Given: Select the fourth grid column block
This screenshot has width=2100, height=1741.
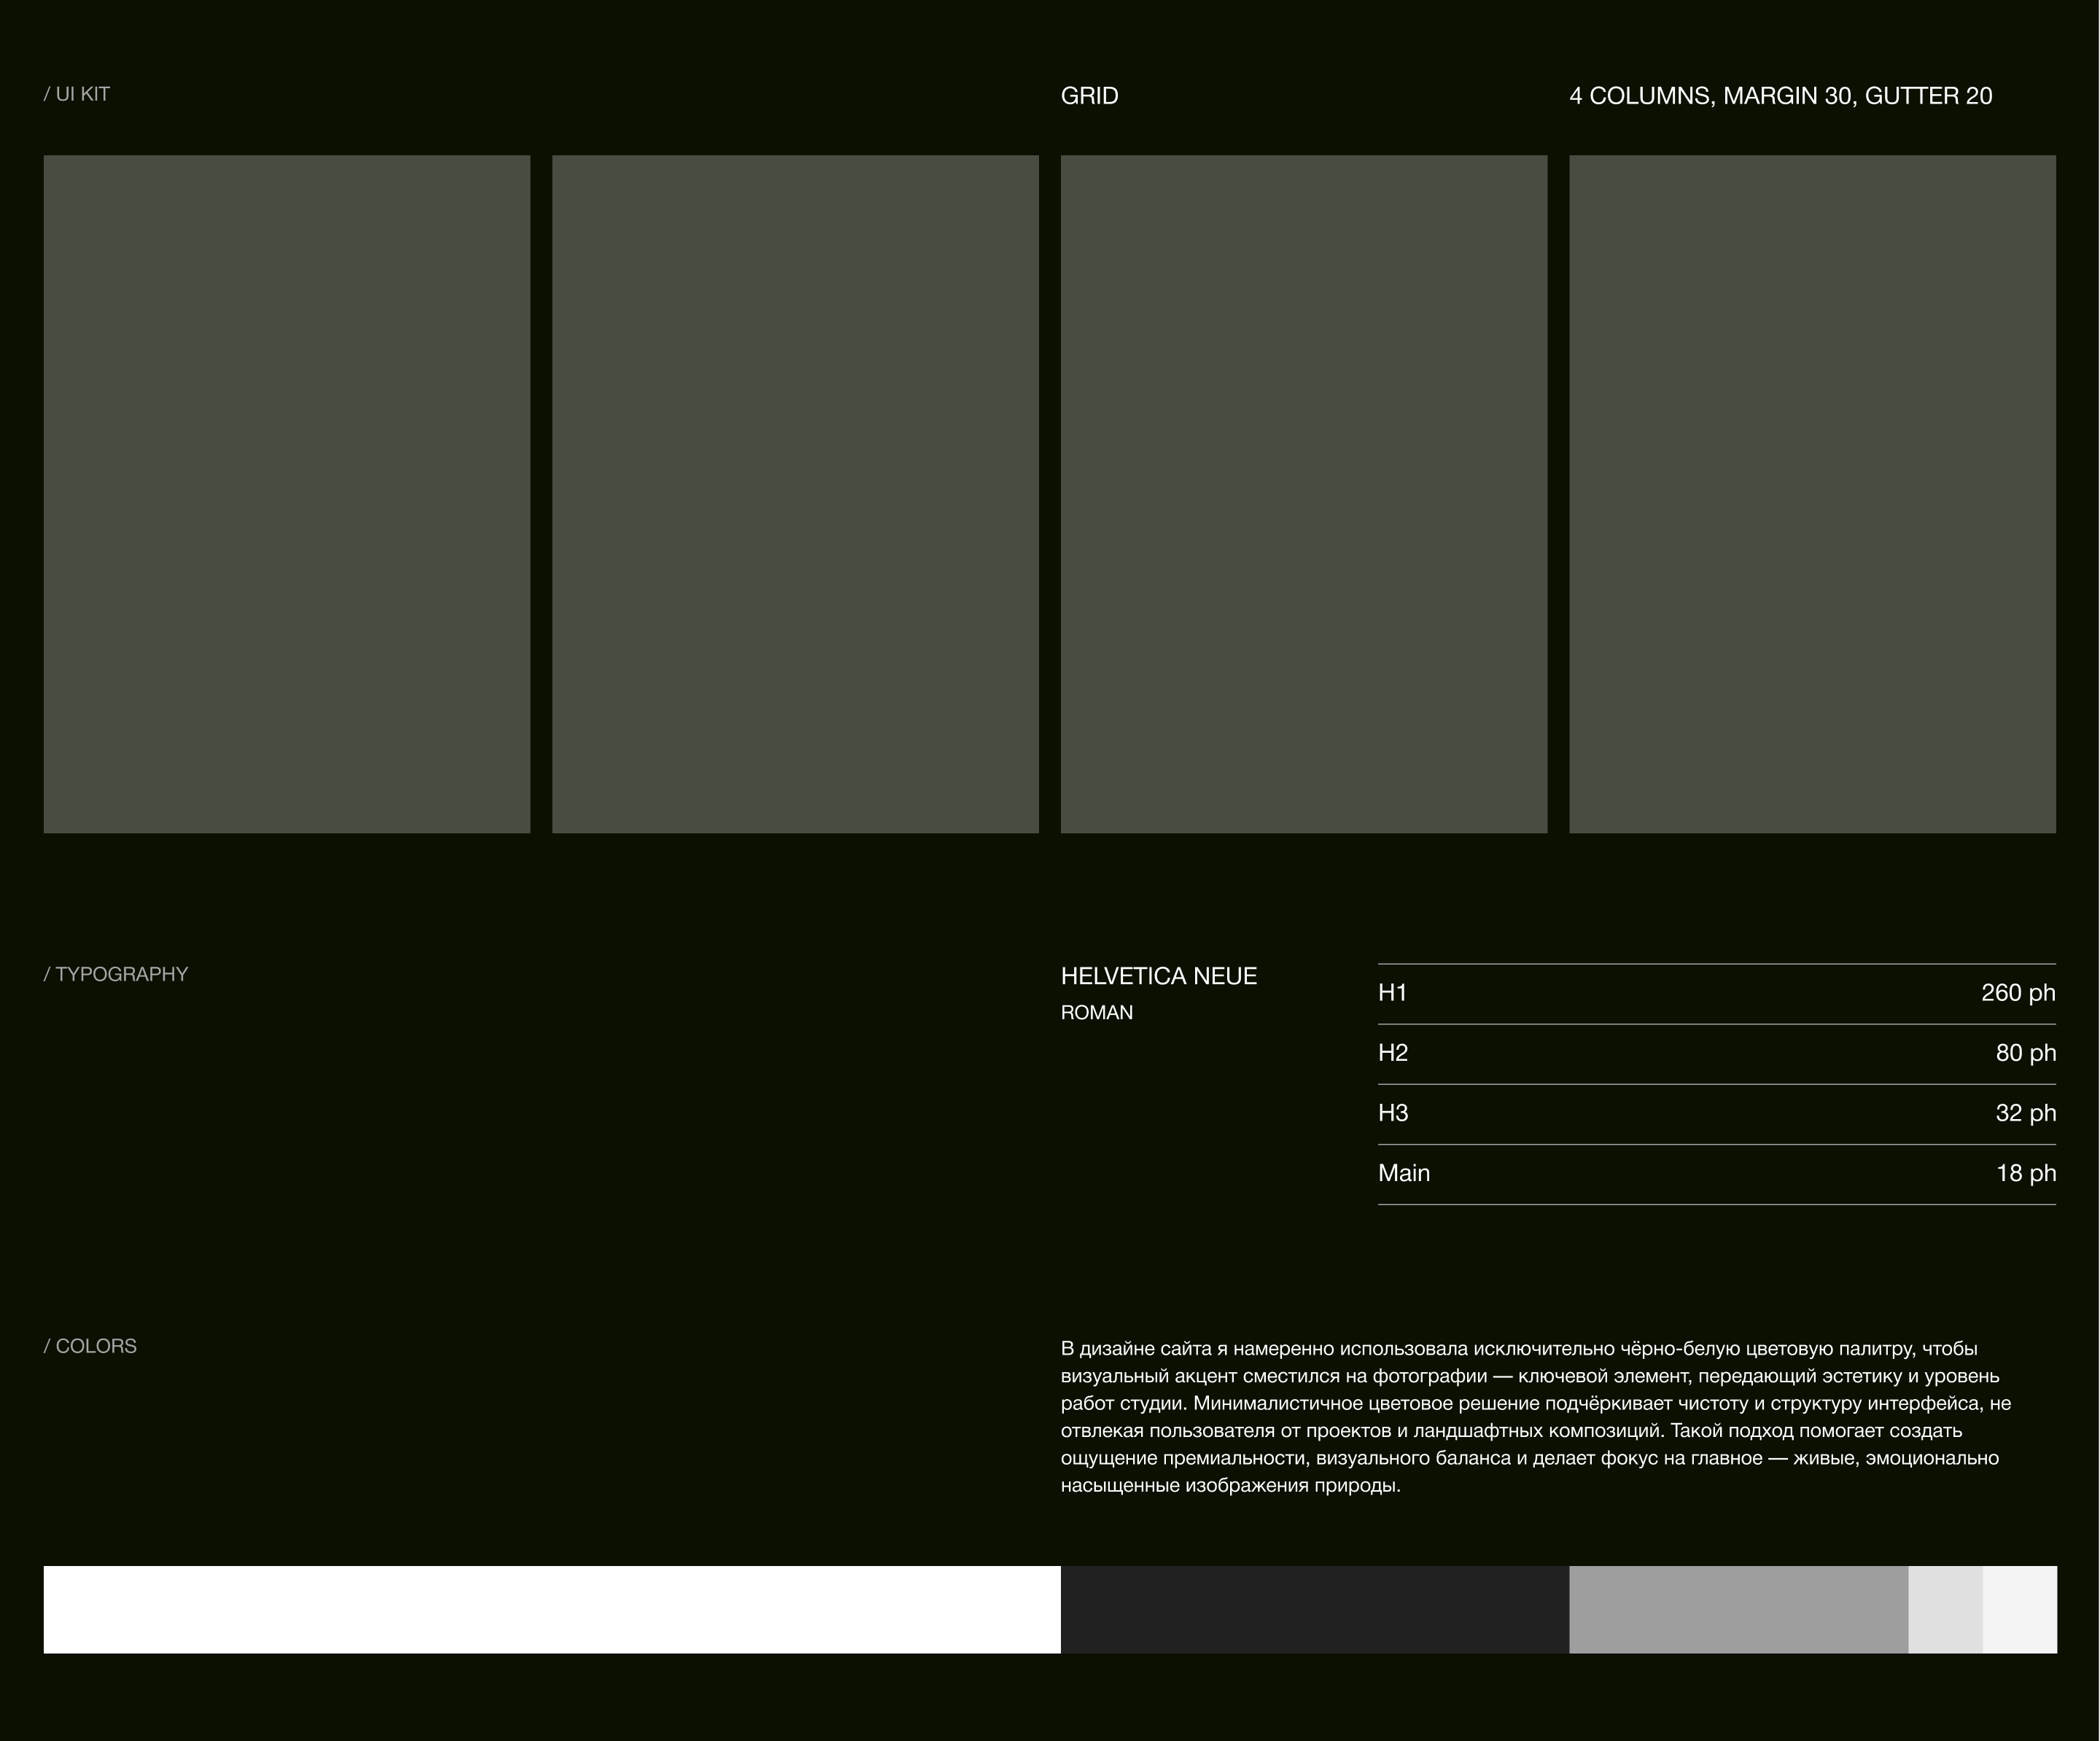Looking at the screenshot, I should (x=1812, y=494).
